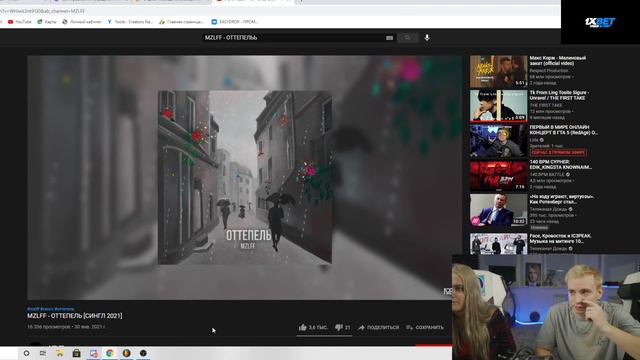Click the Cortana circle icon in taskbar

[x=27, y=353]
